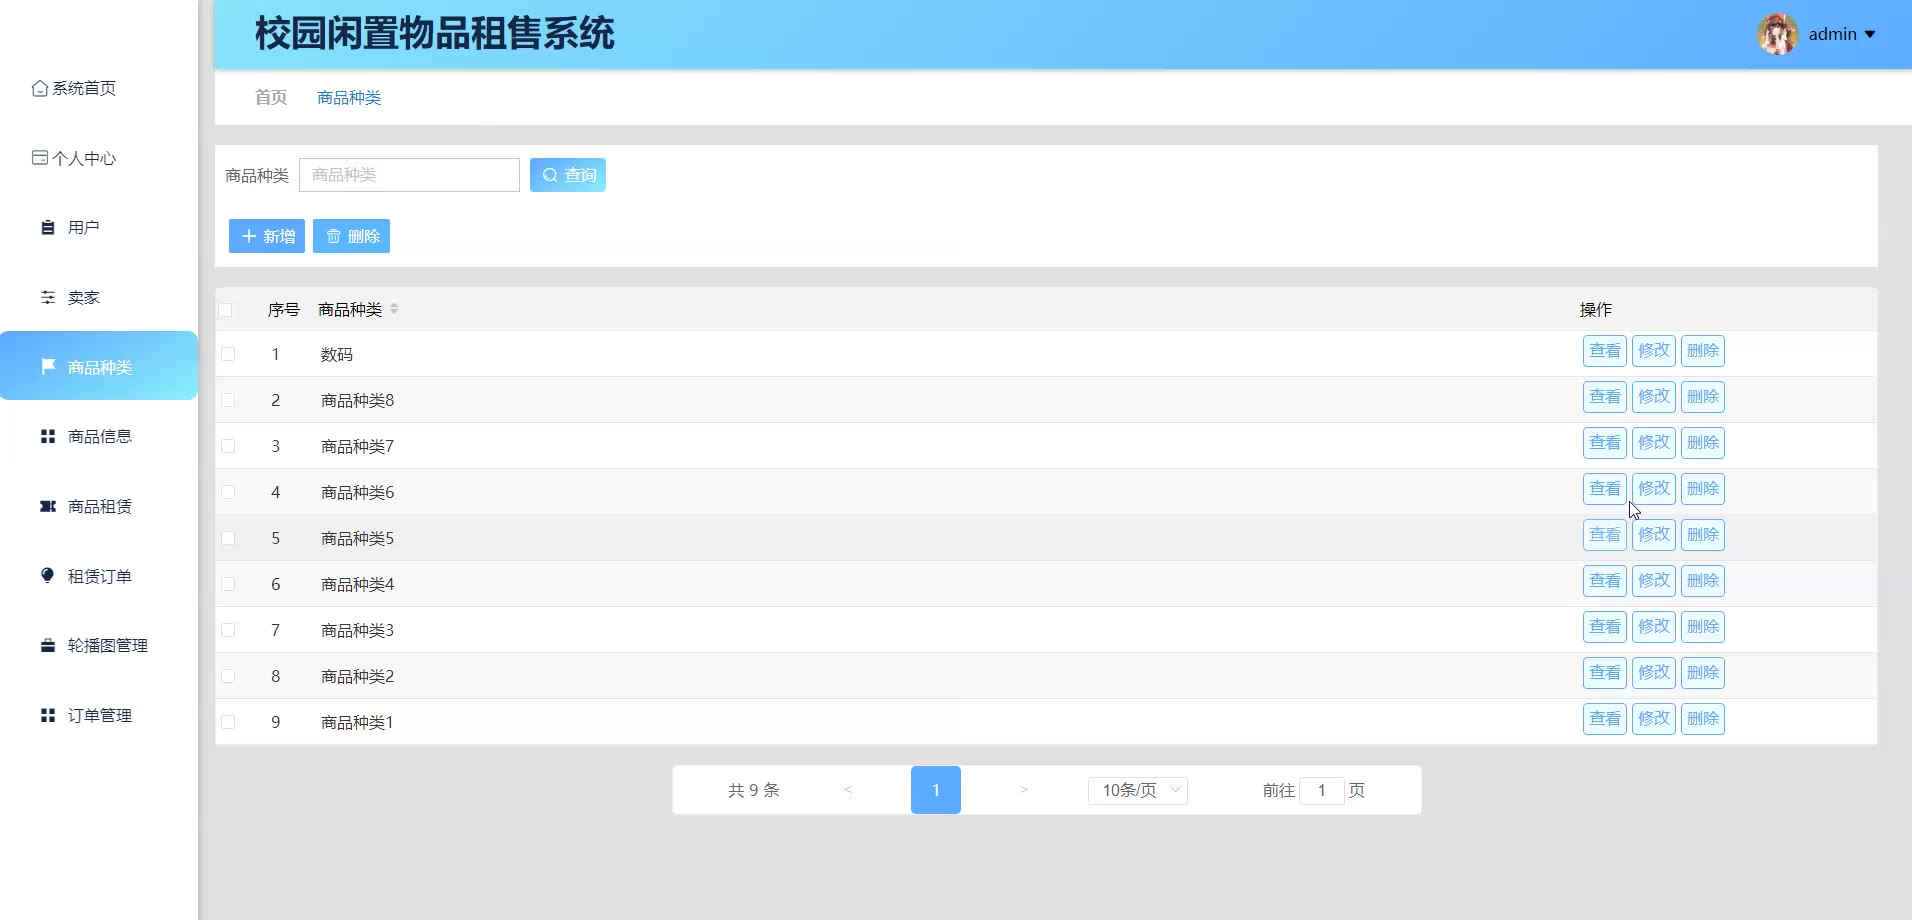Click the home icon beside 系统首页
The width and height of the screenshot is (1912, 920).
(40, 88)
